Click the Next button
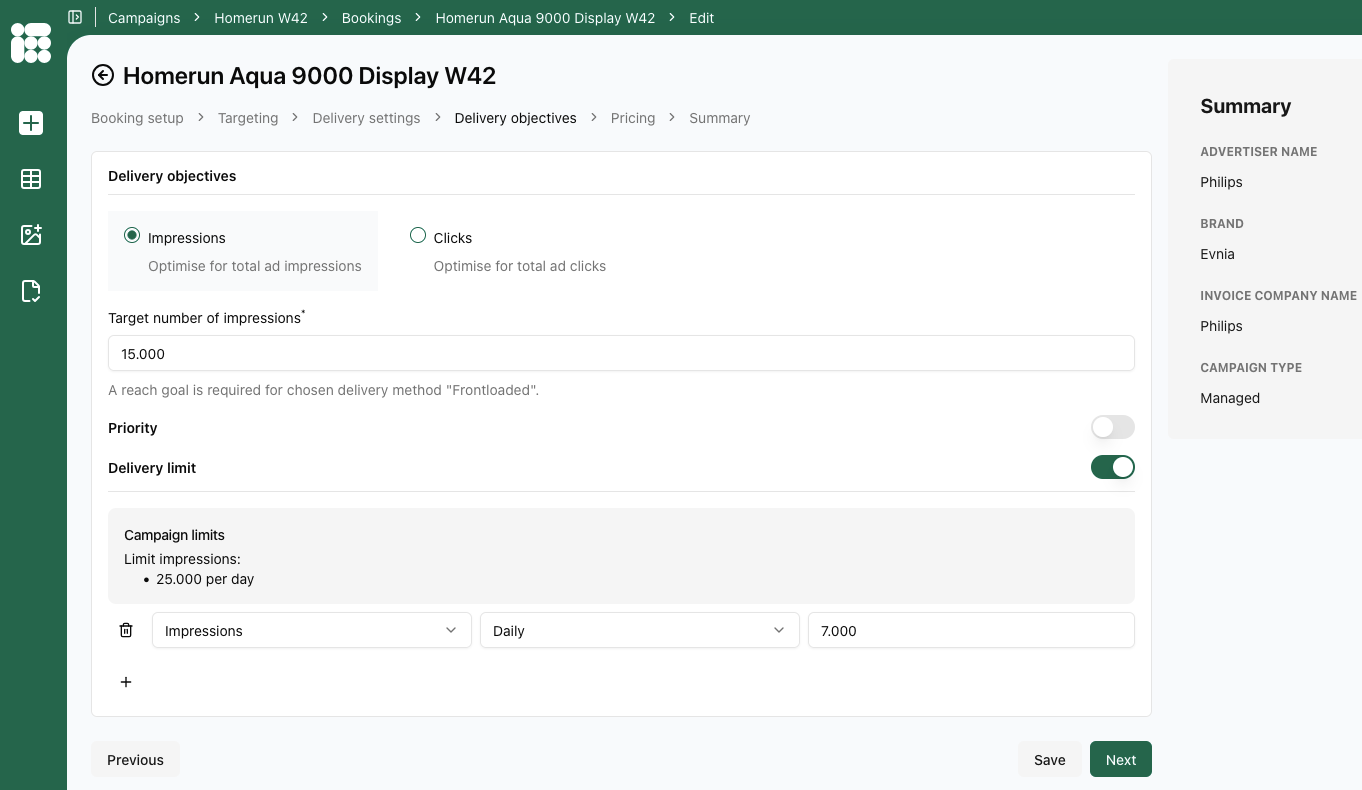1362x790 pixels. point(1121,759)
